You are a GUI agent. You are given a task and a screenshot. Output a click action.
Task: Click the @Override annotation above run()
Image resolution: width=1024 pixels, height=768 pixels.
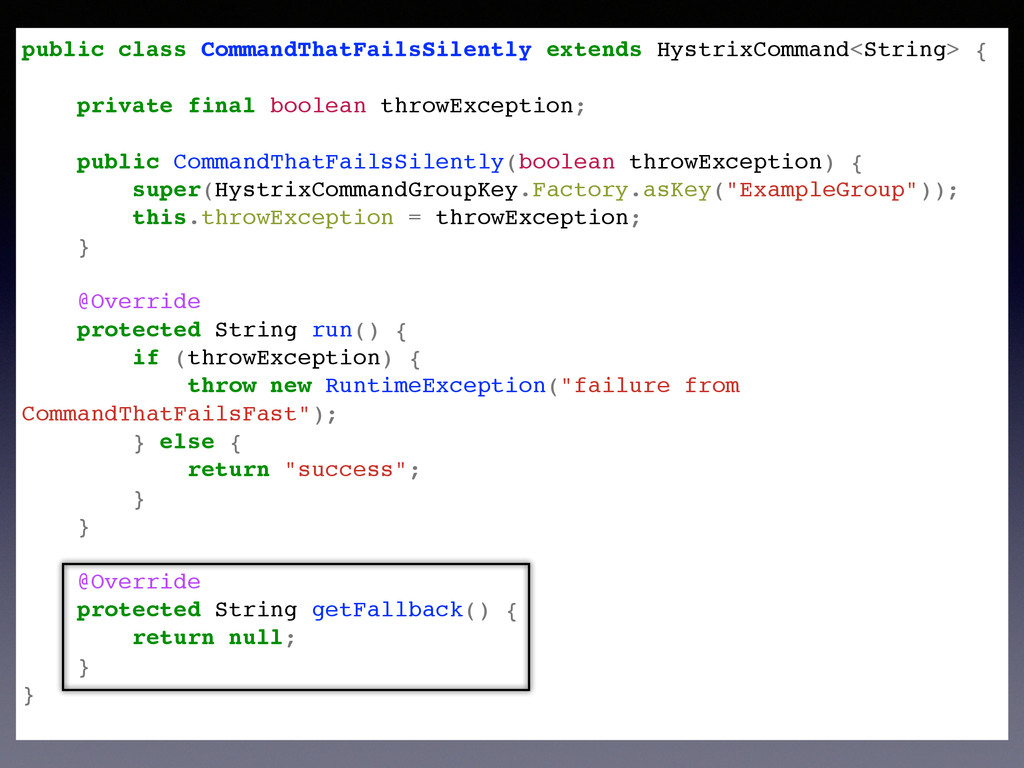click(138, 302)
